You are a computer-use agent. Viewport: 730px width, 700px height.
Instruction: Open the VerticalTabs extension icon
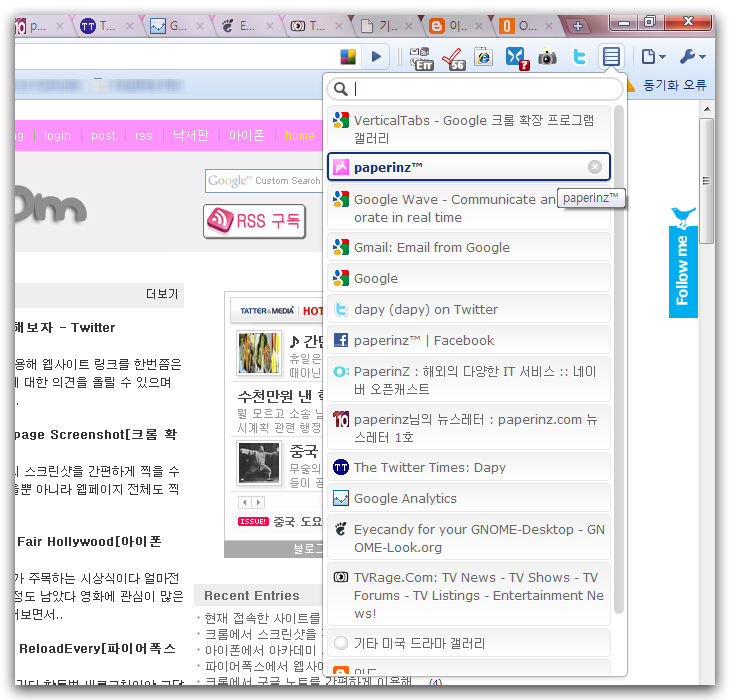click(x=611, y=57)
